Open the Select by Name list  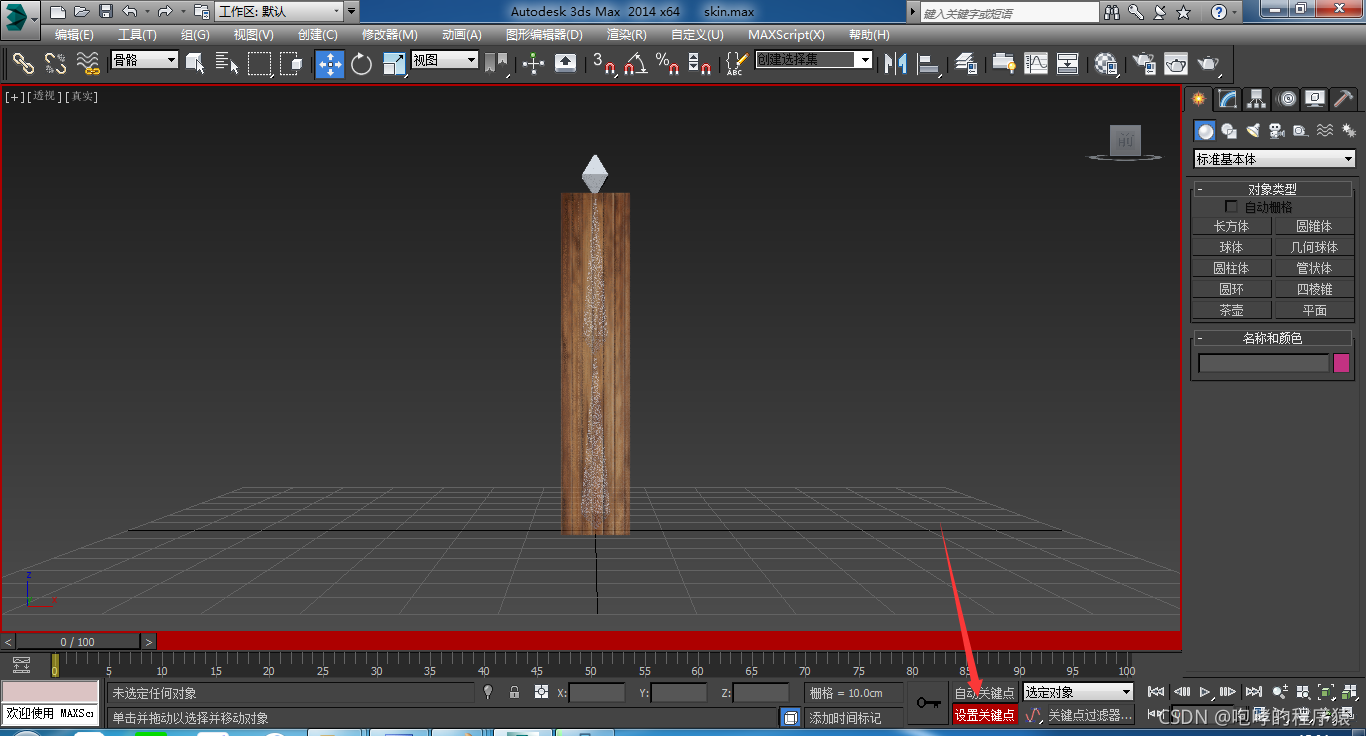[x=228, y=64]
